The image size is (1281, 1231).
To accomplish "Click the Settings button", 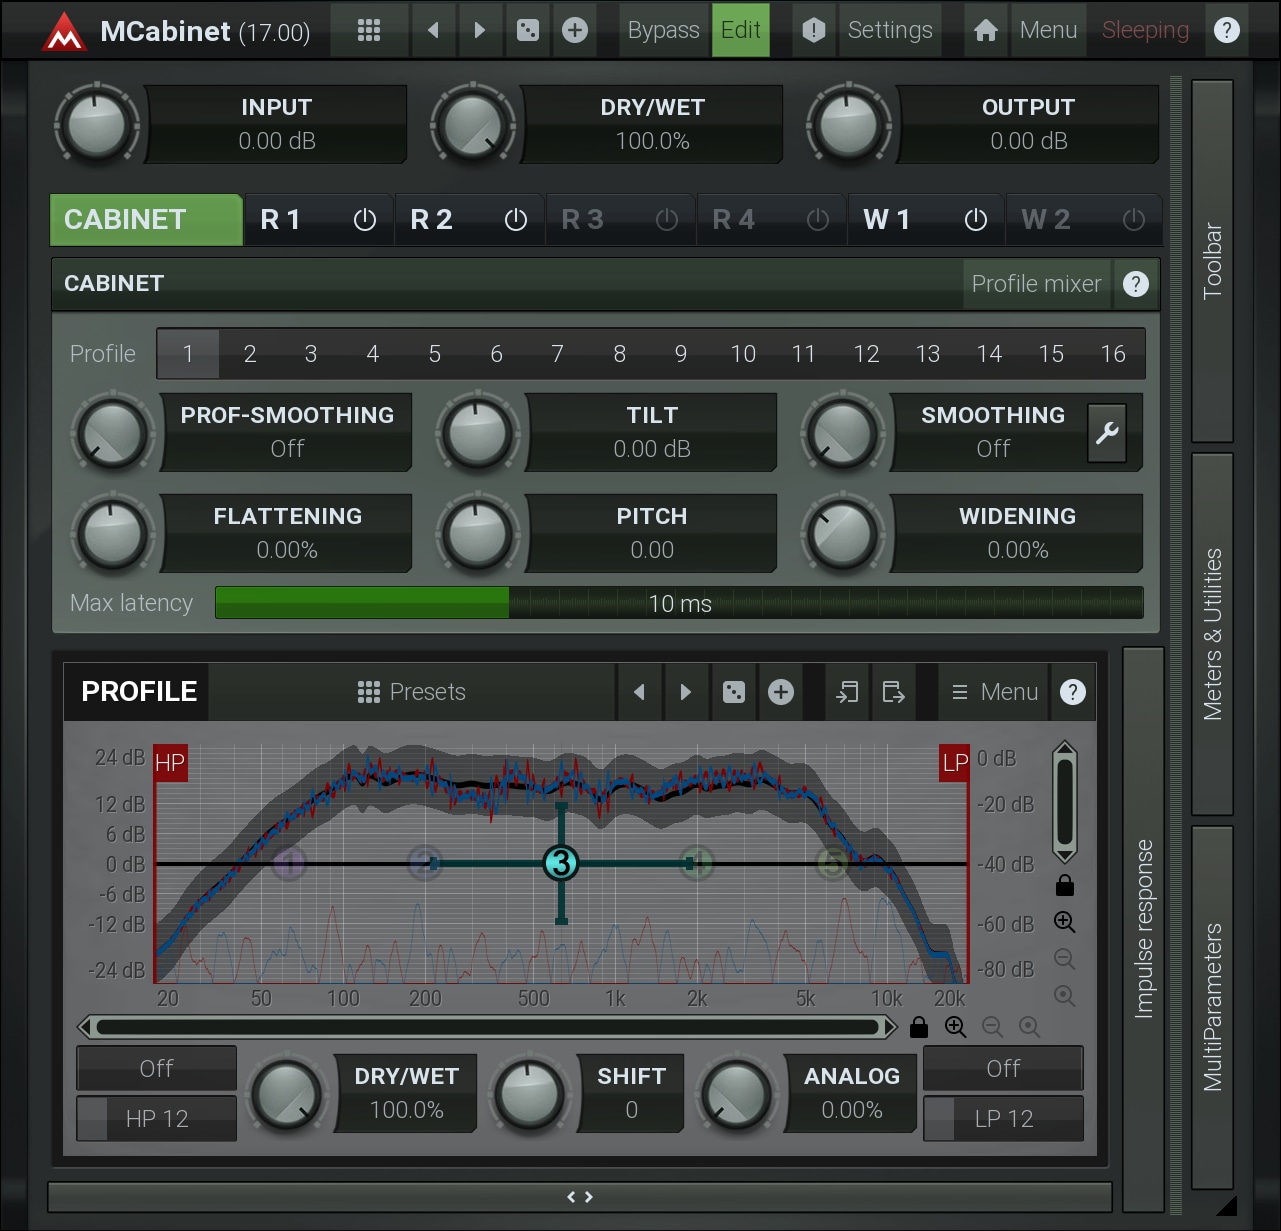I will point(889,31).
